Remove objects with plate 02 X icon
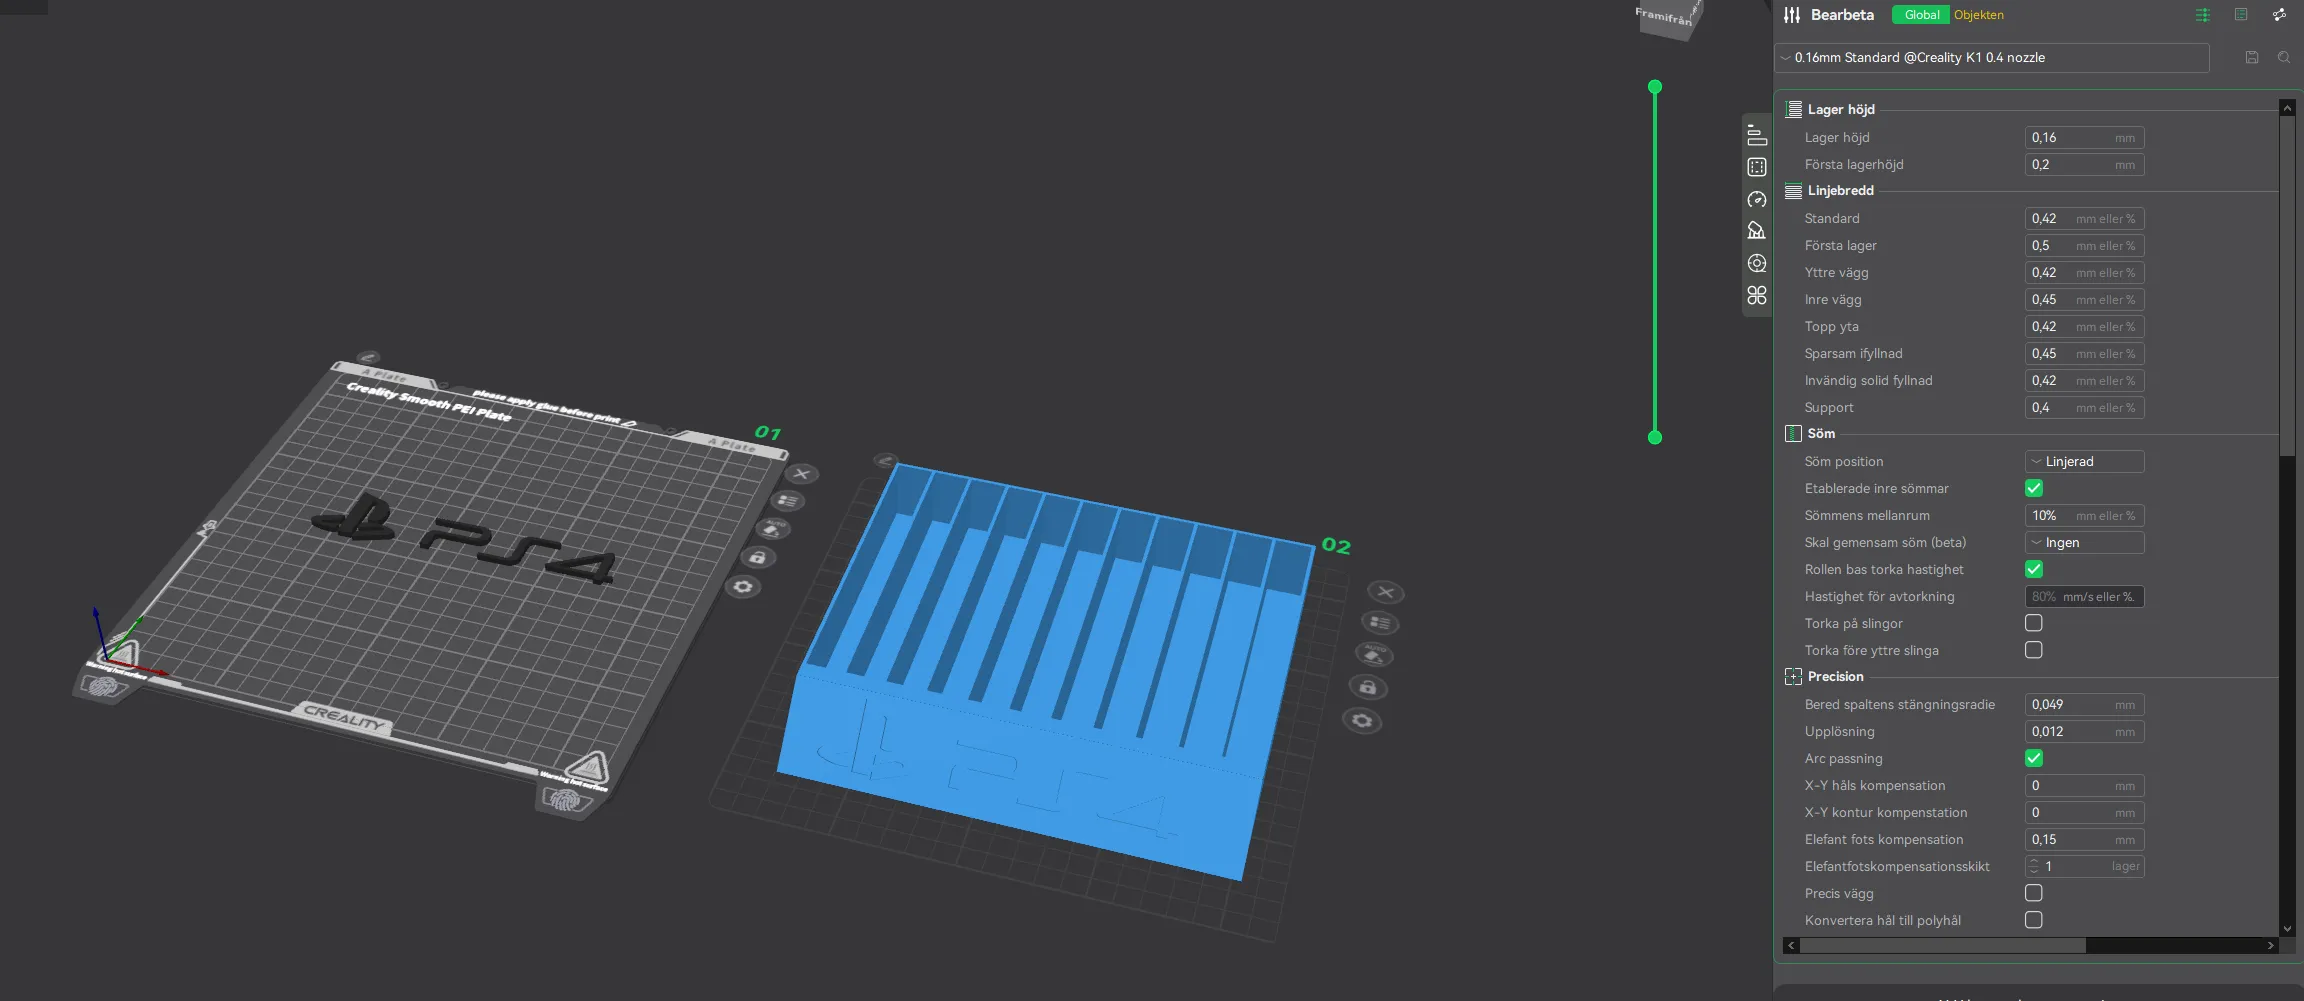Image resolution: width=2304 pixels, height=1001 pixels. pyautogui.click(x=1385, y=592)
